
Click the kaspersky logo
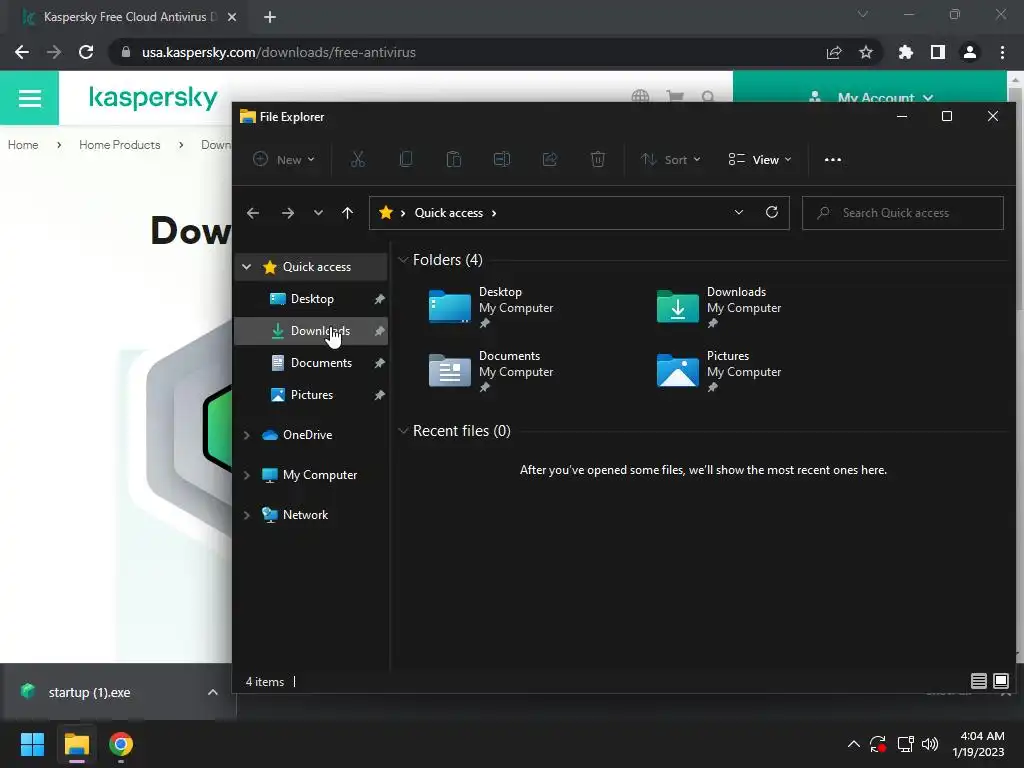153,97
